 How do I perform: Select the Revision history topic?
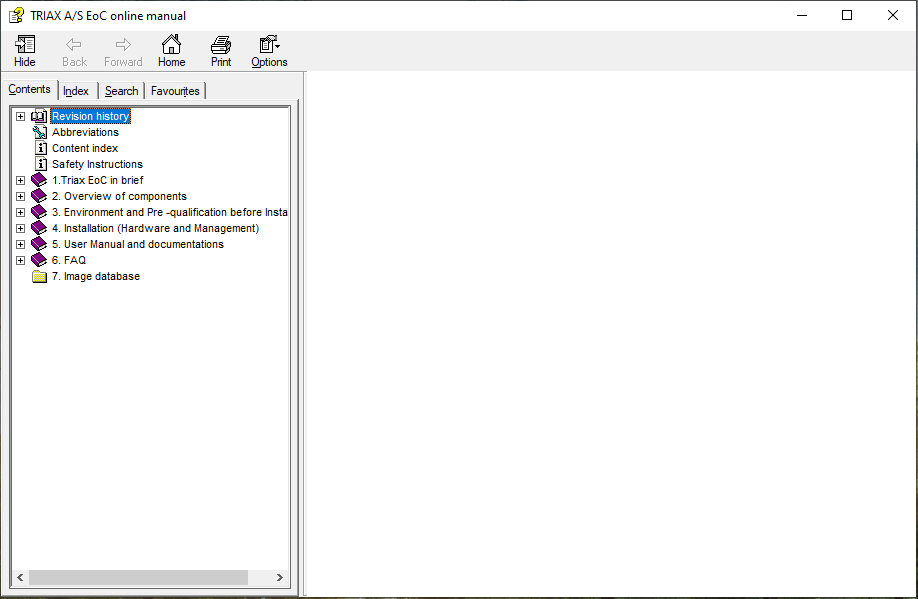click(91, 116)
